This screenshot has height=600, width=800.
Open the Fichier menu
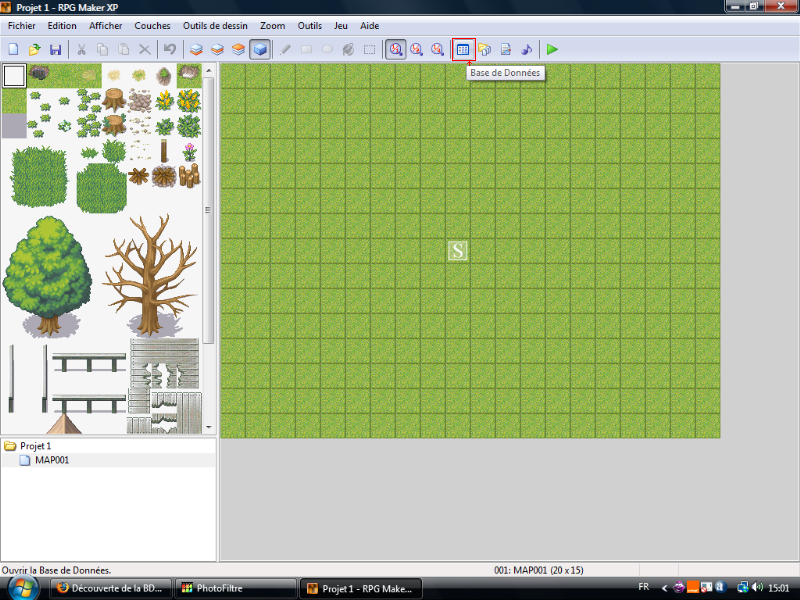[x=22, y=25]
